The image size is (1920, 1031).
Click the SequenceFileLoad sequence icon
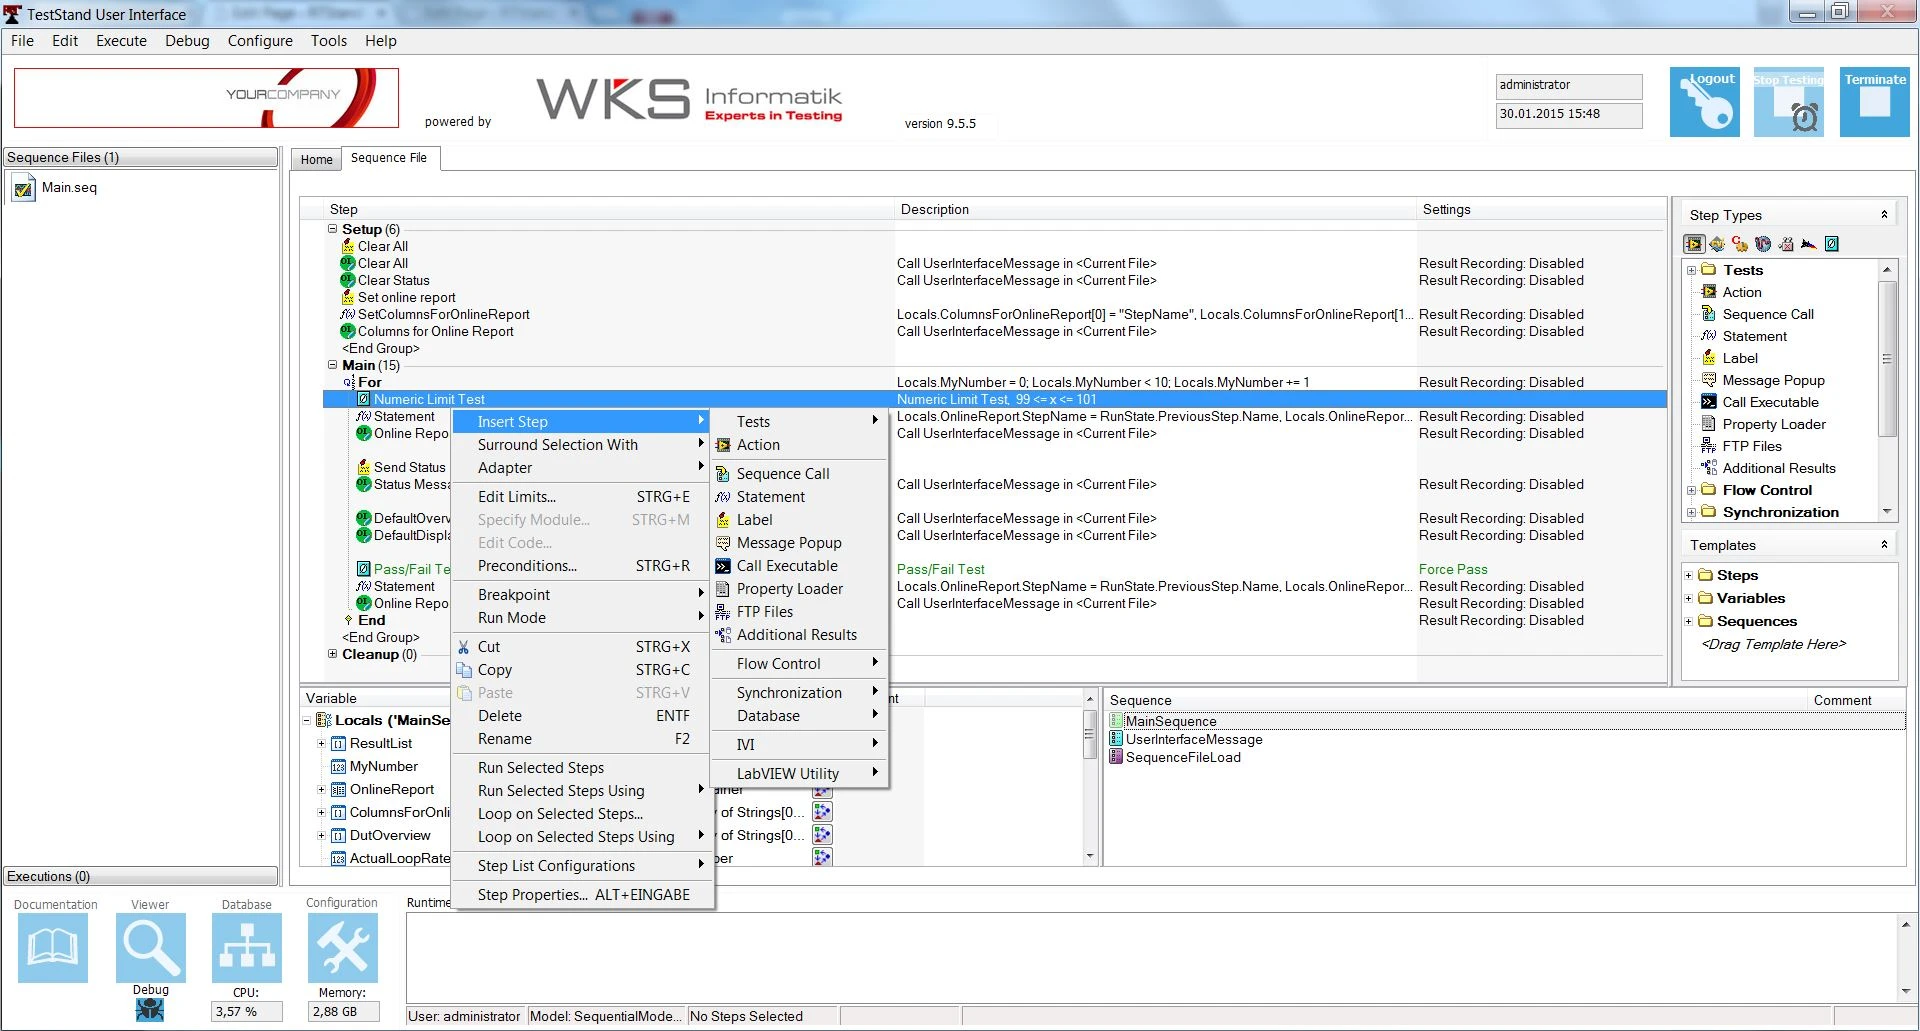[1117, 757]
